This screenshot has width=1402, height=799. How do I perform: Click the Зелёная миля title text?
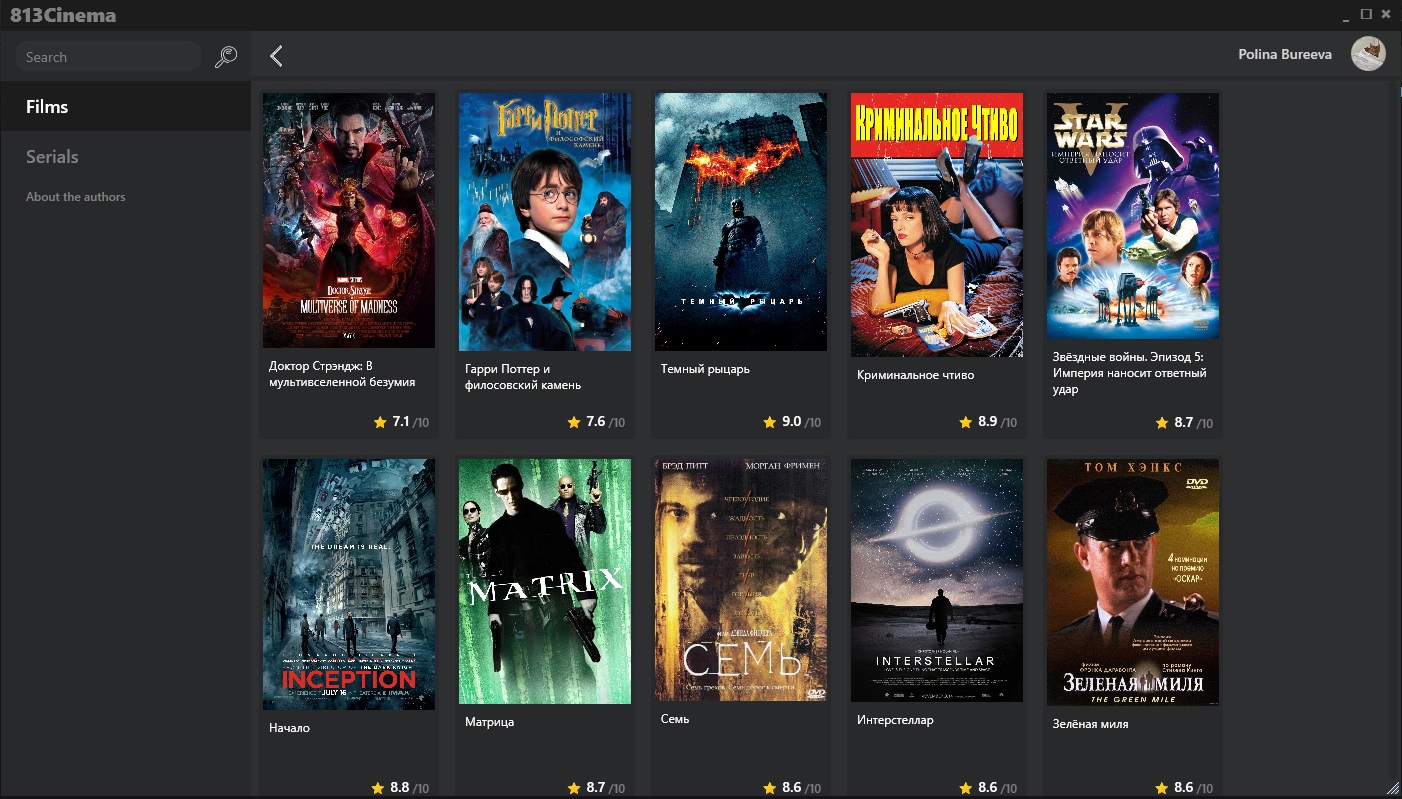pyautogui.click(x=1091, y=724)
